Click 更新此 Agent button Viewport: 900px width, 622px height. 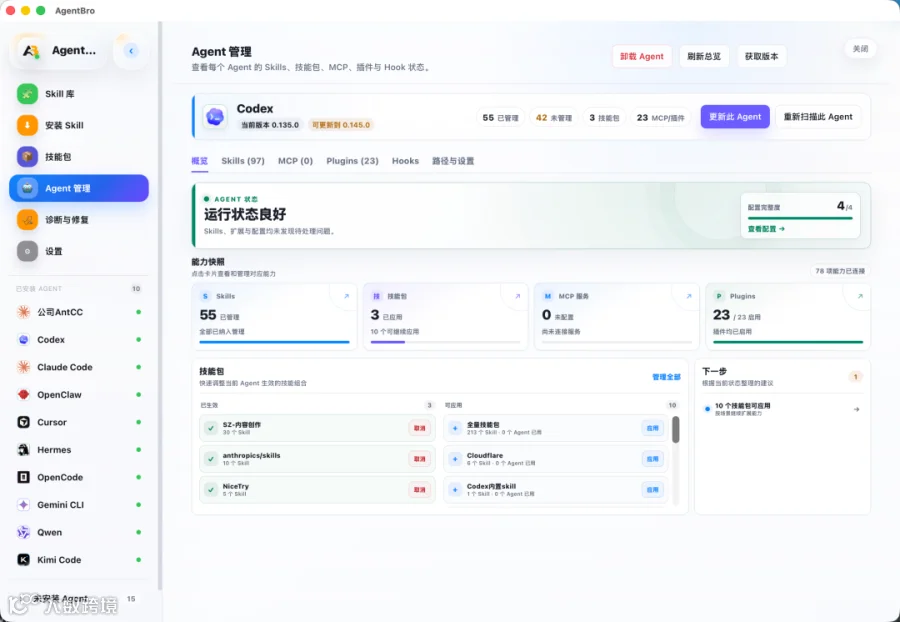pyautogui.click(x=735, y=117)
